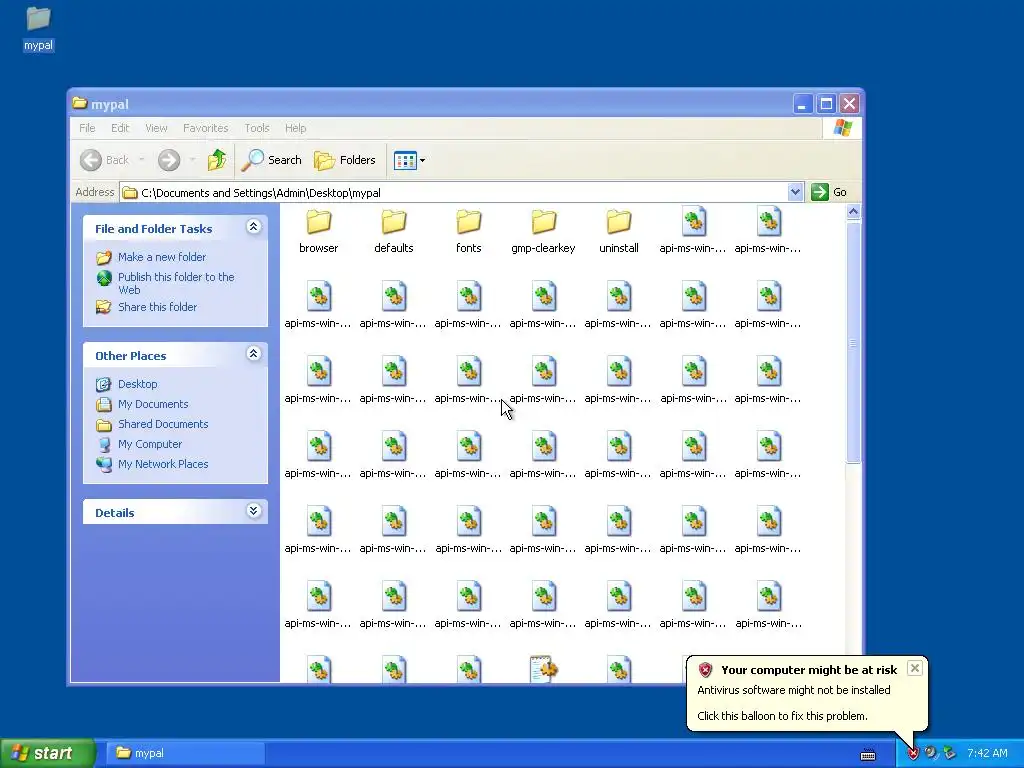Click Make a new folder
1024x768 pixels.
click(x=161, y=257)
